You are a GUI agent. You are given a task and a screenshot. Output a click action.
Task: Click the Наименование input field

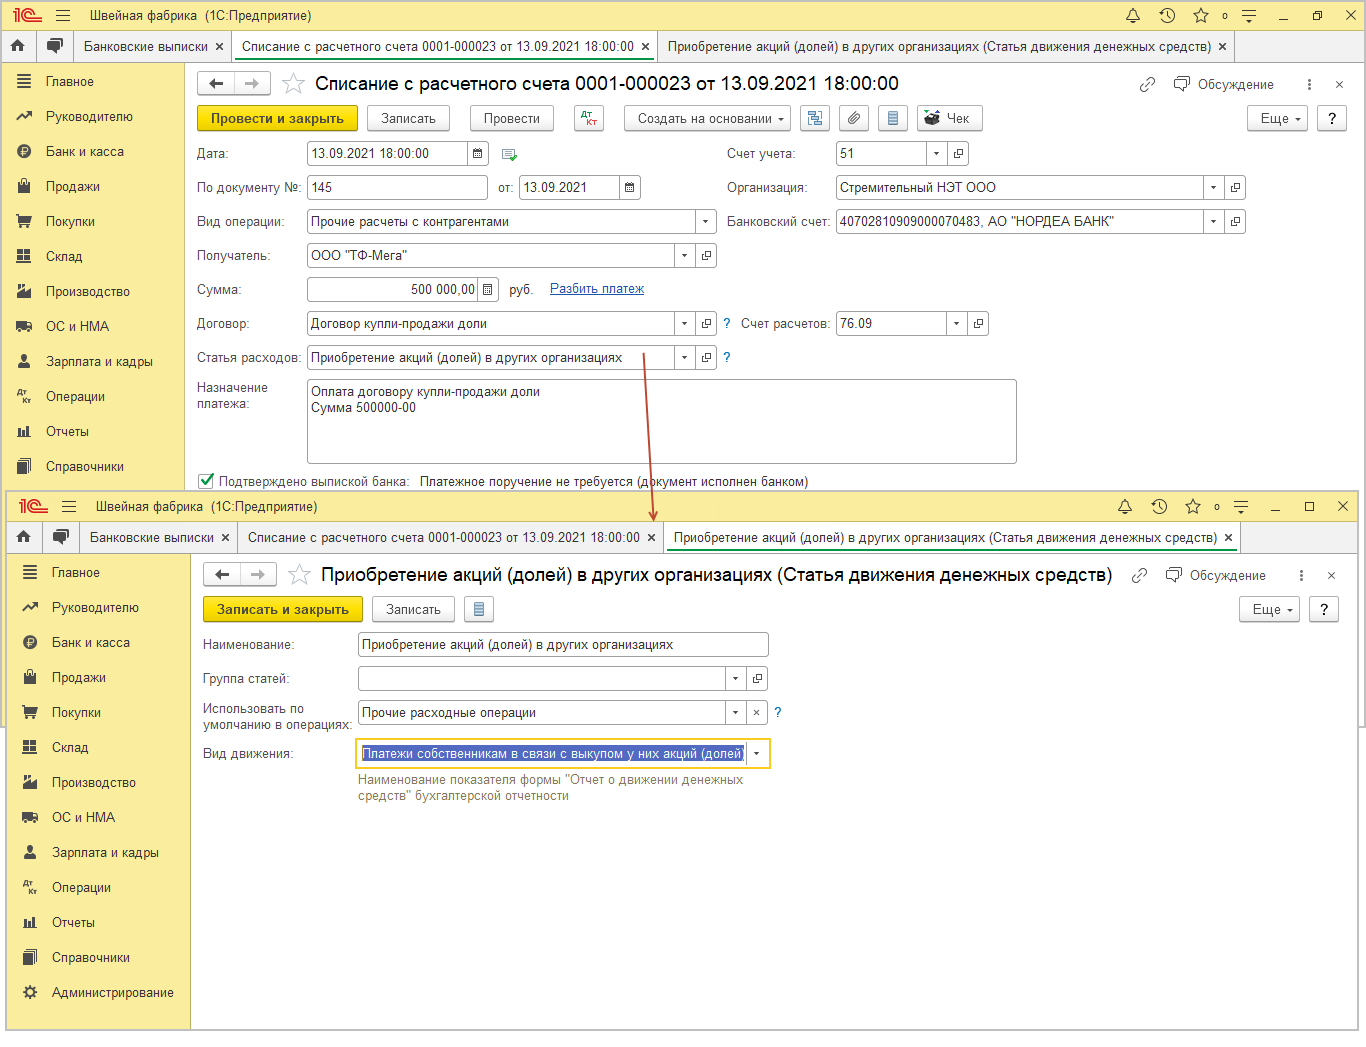[563, 645]
